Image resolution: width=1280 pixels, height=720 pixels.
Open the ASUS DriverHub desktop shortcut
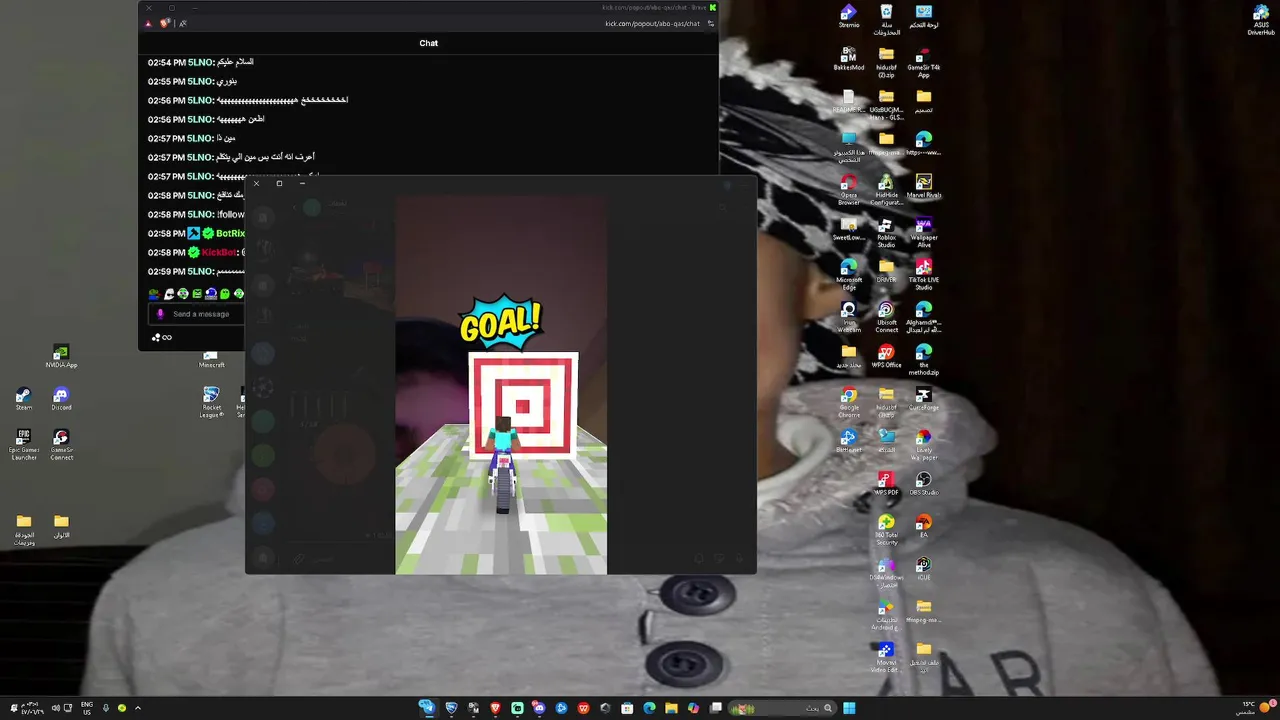pyautogui.click(x=1261, y=20)
